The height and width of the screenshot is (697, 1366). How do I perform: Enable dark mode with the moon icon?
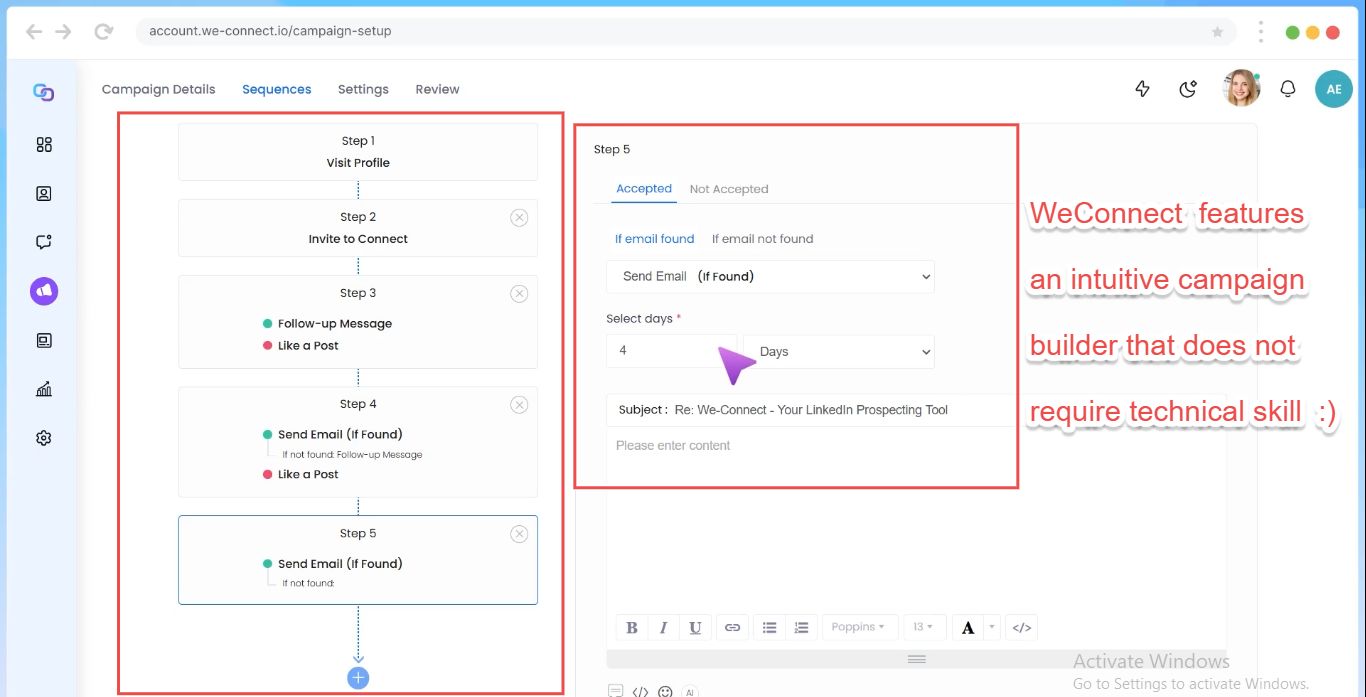1187,88
